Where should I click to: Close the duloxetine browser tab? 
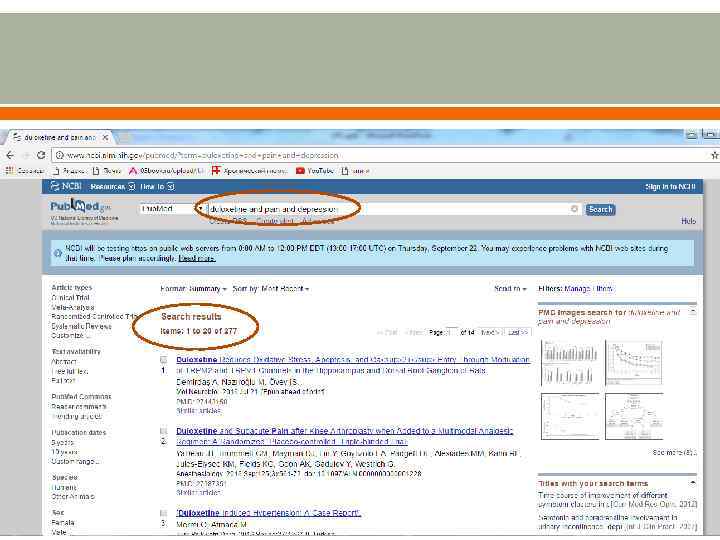(105, 137)
